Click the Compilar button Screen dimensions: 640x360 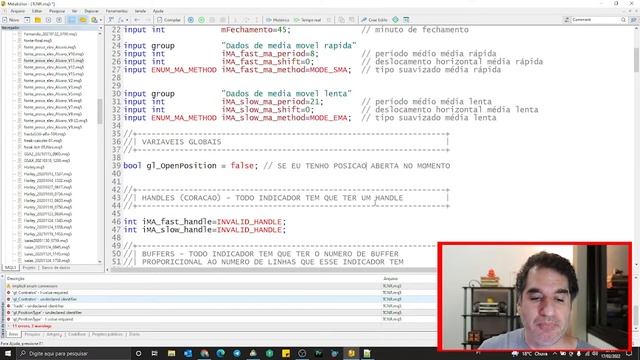point(169,20)
